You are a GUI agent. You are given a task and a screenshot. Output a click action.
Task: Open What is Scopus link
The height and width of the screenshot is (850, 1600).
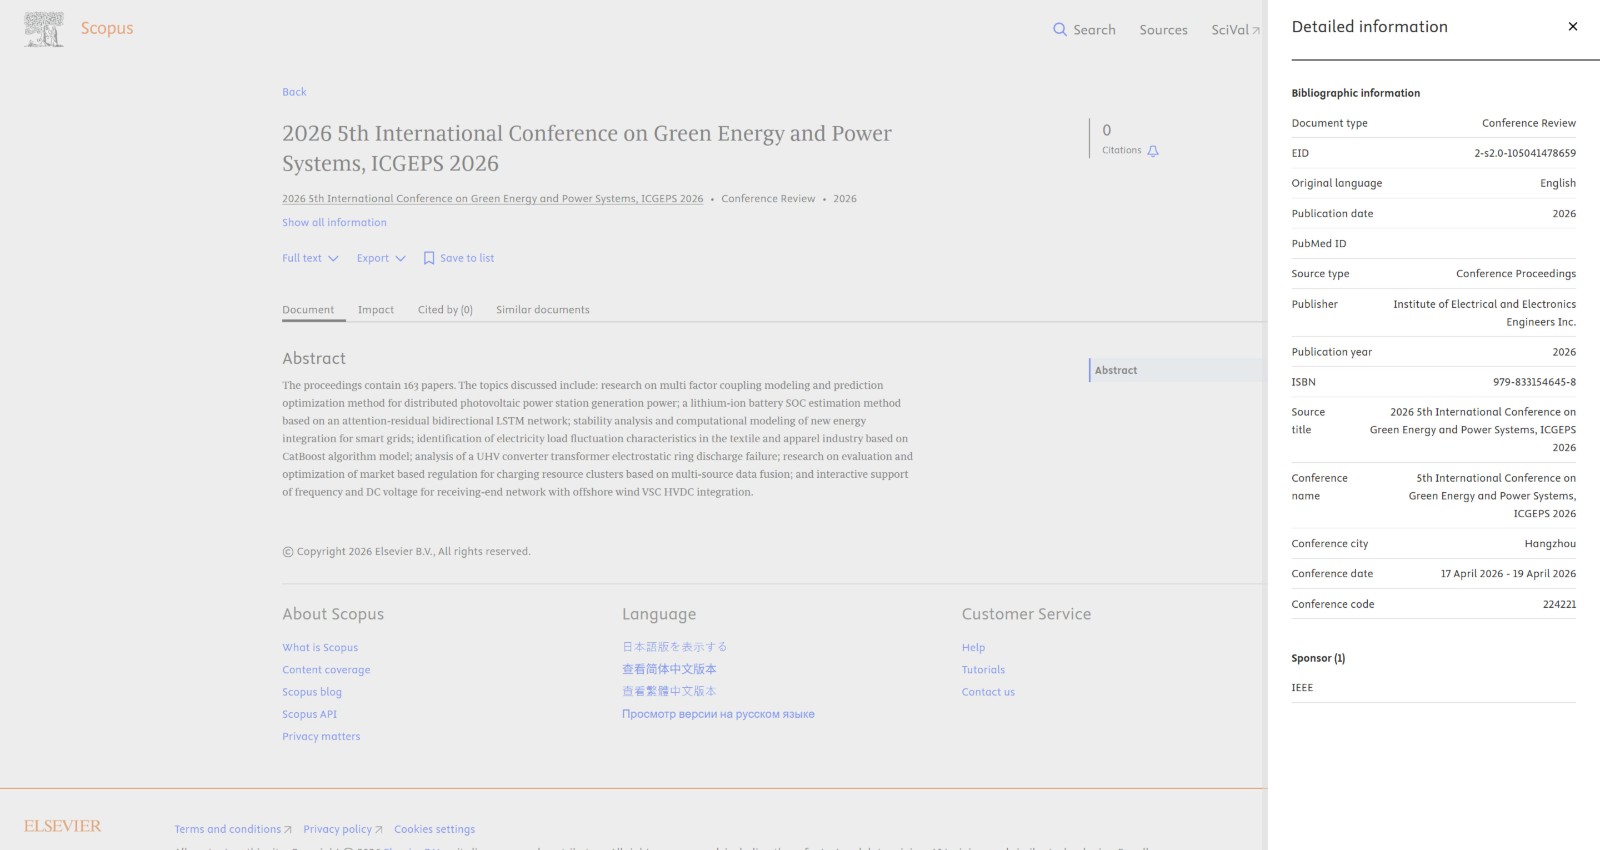click(x=320, y=648)
